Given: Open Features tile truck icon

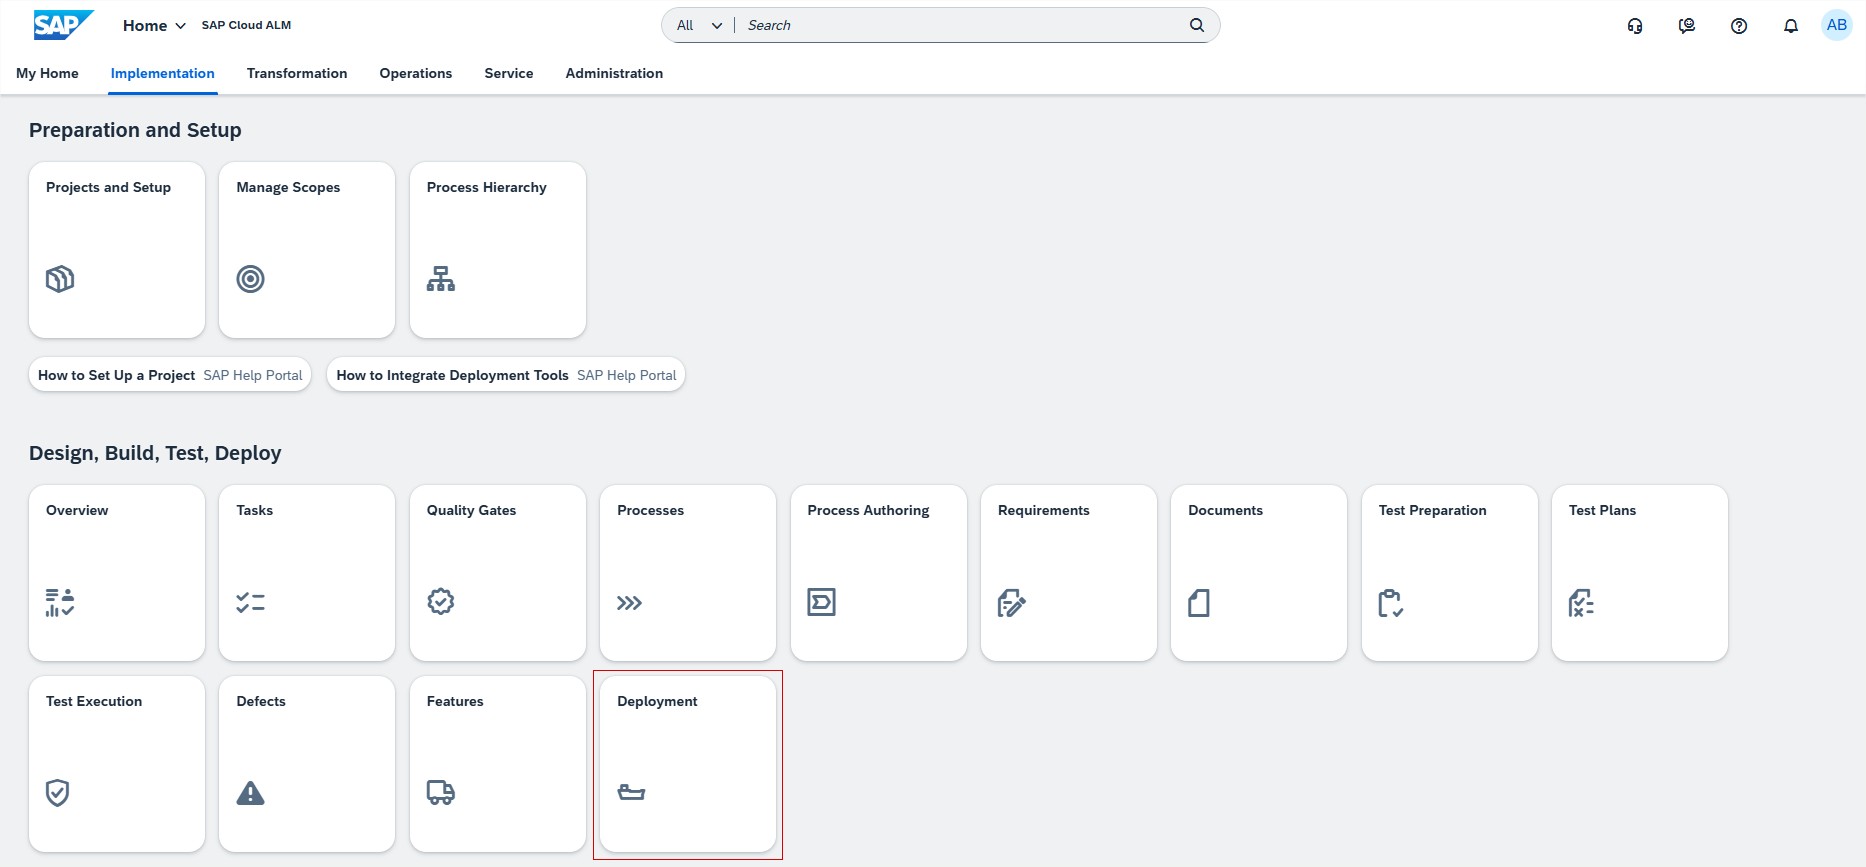Looking at the screenshot, I should pyautogui.click(x=440, y=793).
